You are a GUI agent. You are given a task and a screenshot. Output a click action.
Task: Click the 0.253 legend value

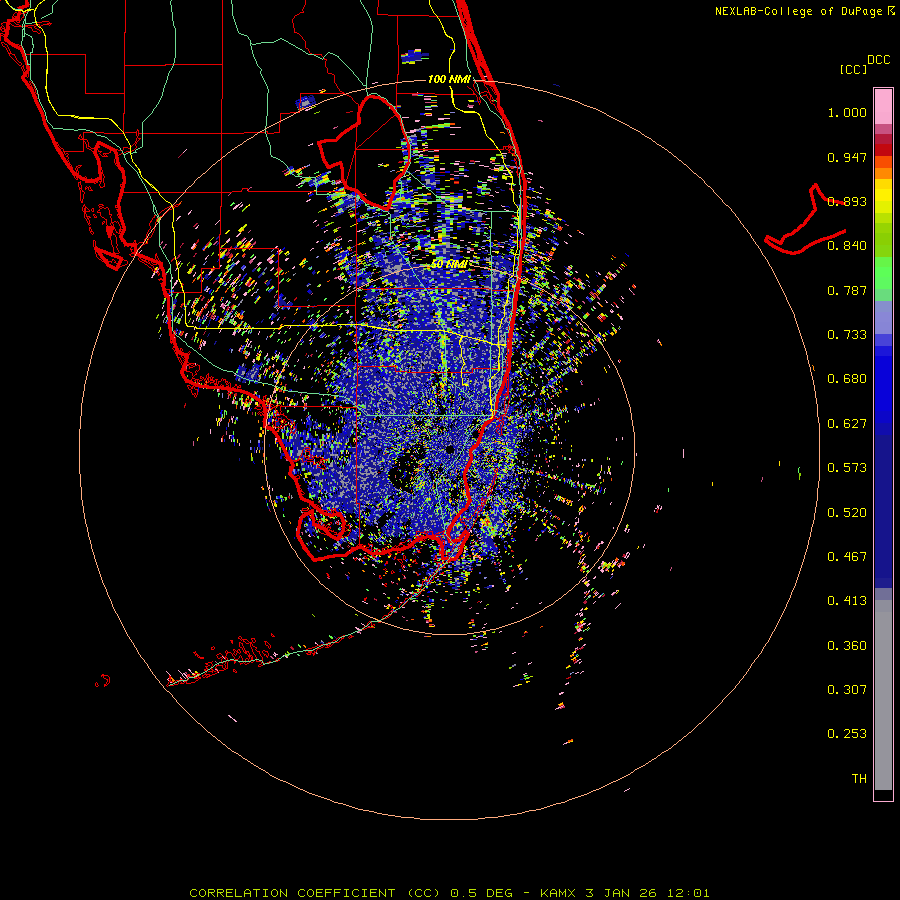click(x=847, y=734)
